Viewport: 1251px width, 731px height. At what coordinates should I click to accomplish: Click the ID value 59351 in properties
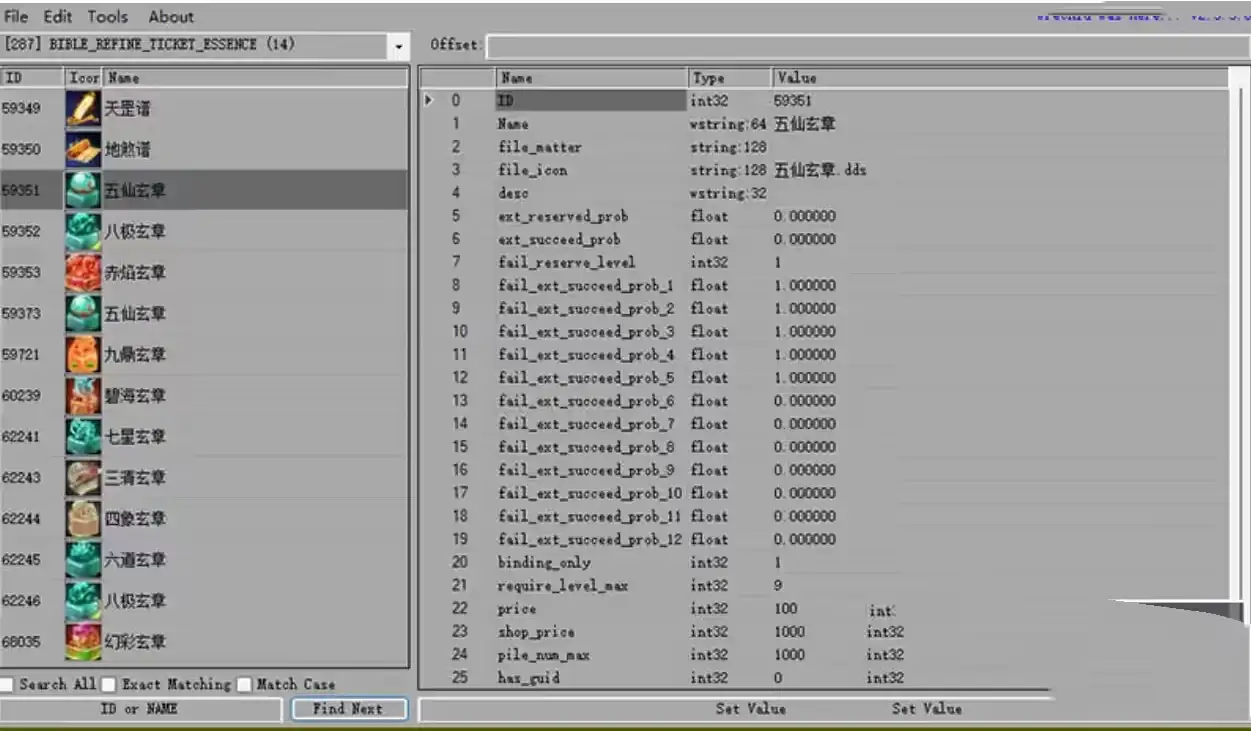[x=793, y=100]
